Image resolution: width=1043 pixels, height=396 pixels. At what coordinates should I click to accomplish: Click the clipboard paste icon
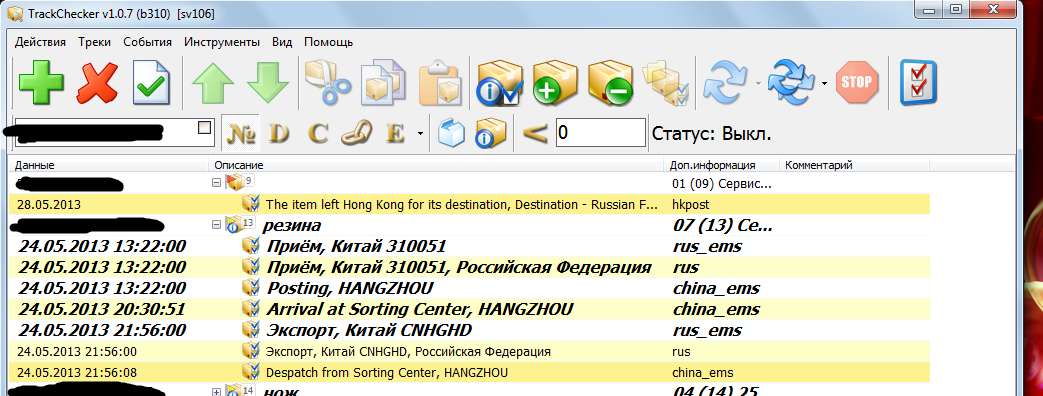coord(440,83)
